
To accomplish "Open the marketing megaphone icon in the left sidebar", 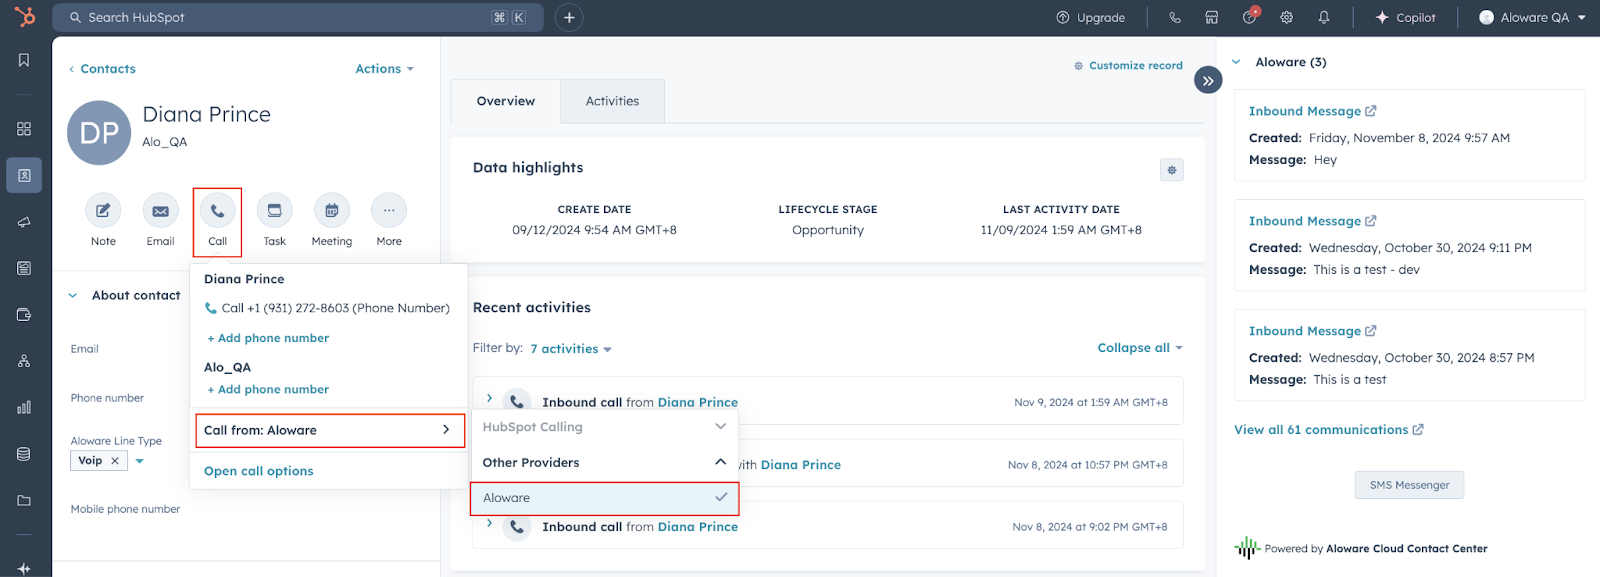I will point(24,222).
